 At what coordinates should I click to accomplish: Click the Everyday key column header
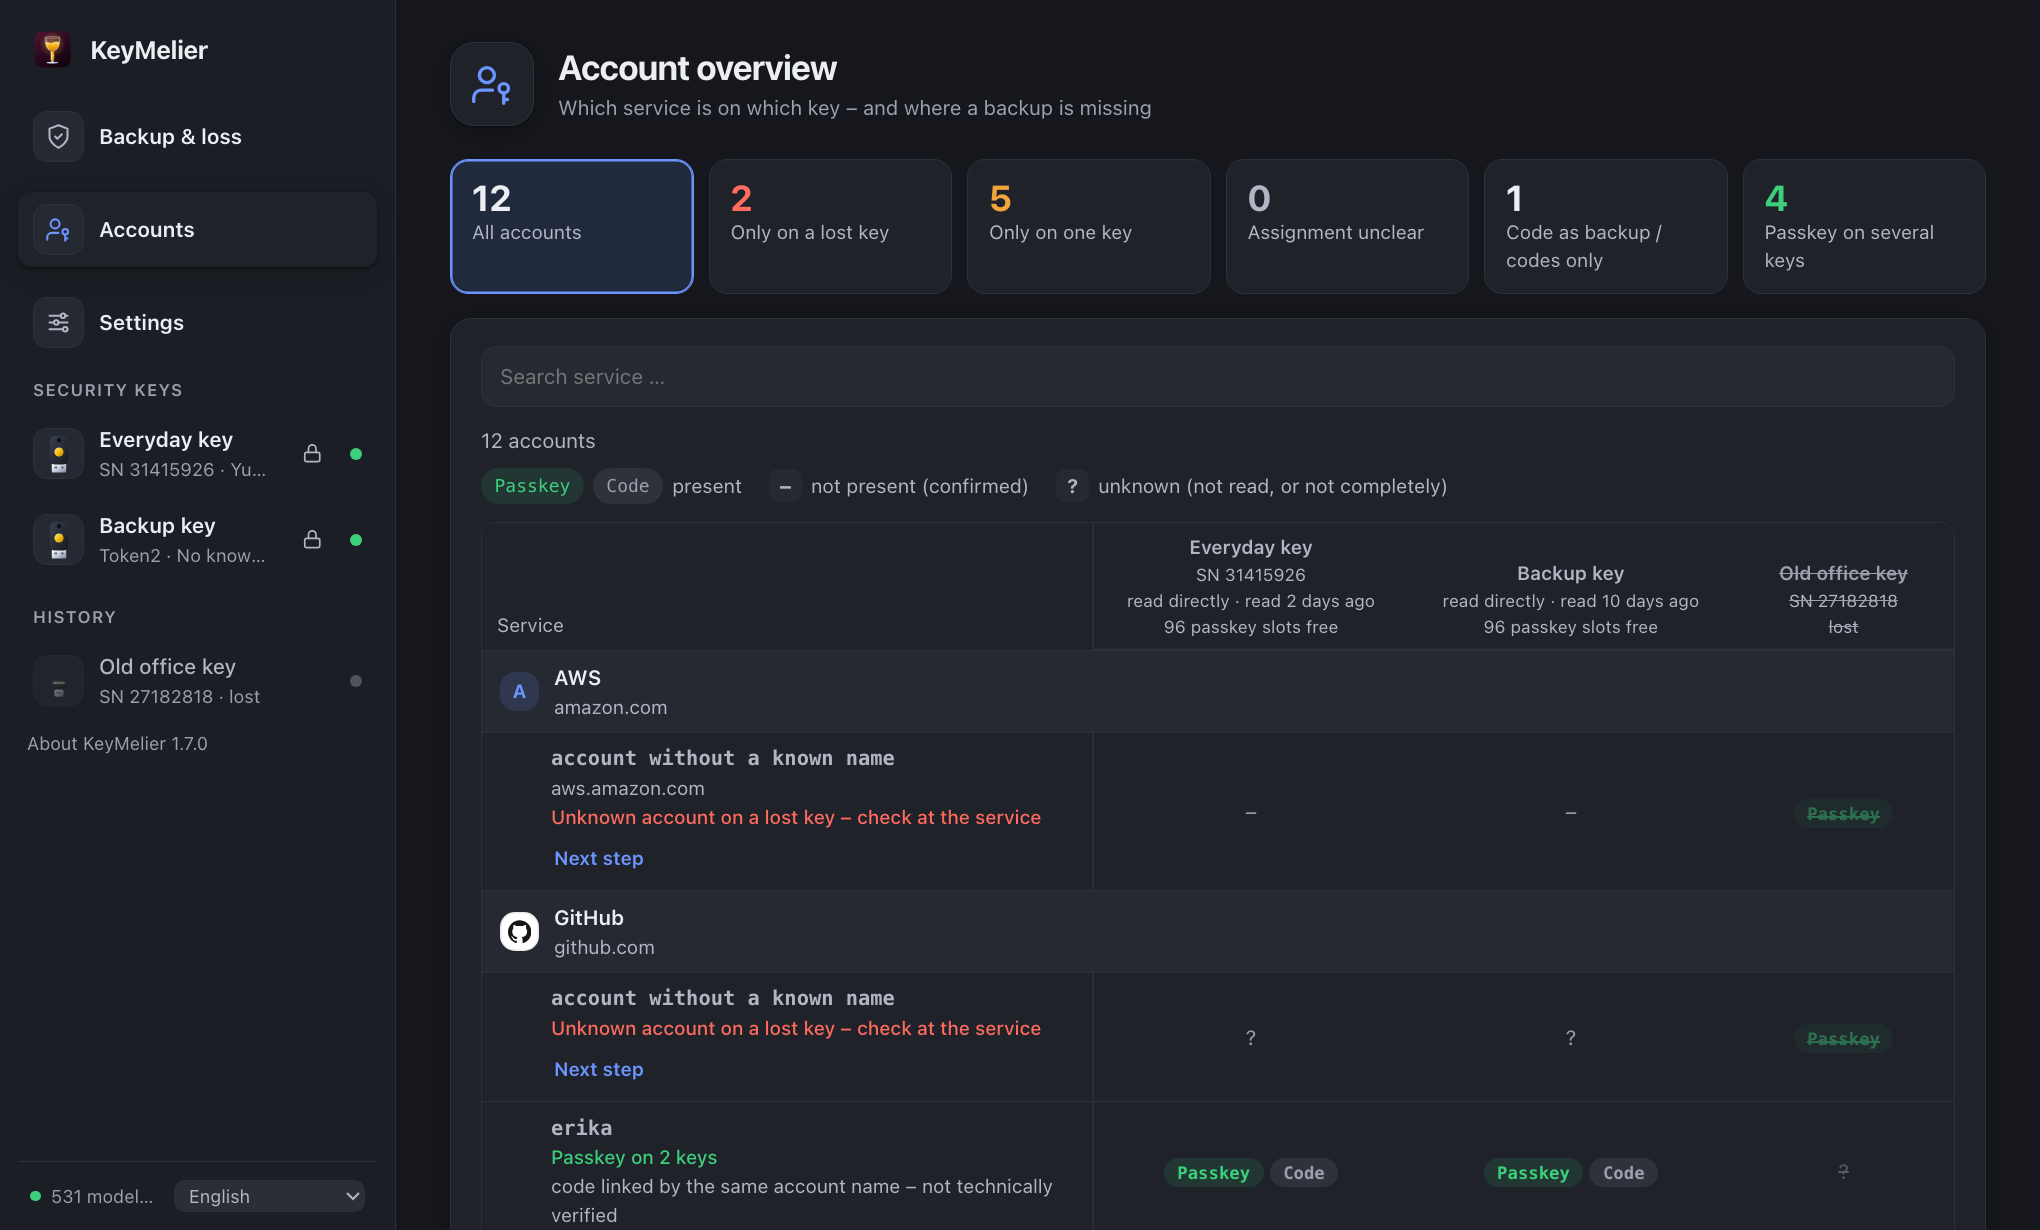(1250, 587)
